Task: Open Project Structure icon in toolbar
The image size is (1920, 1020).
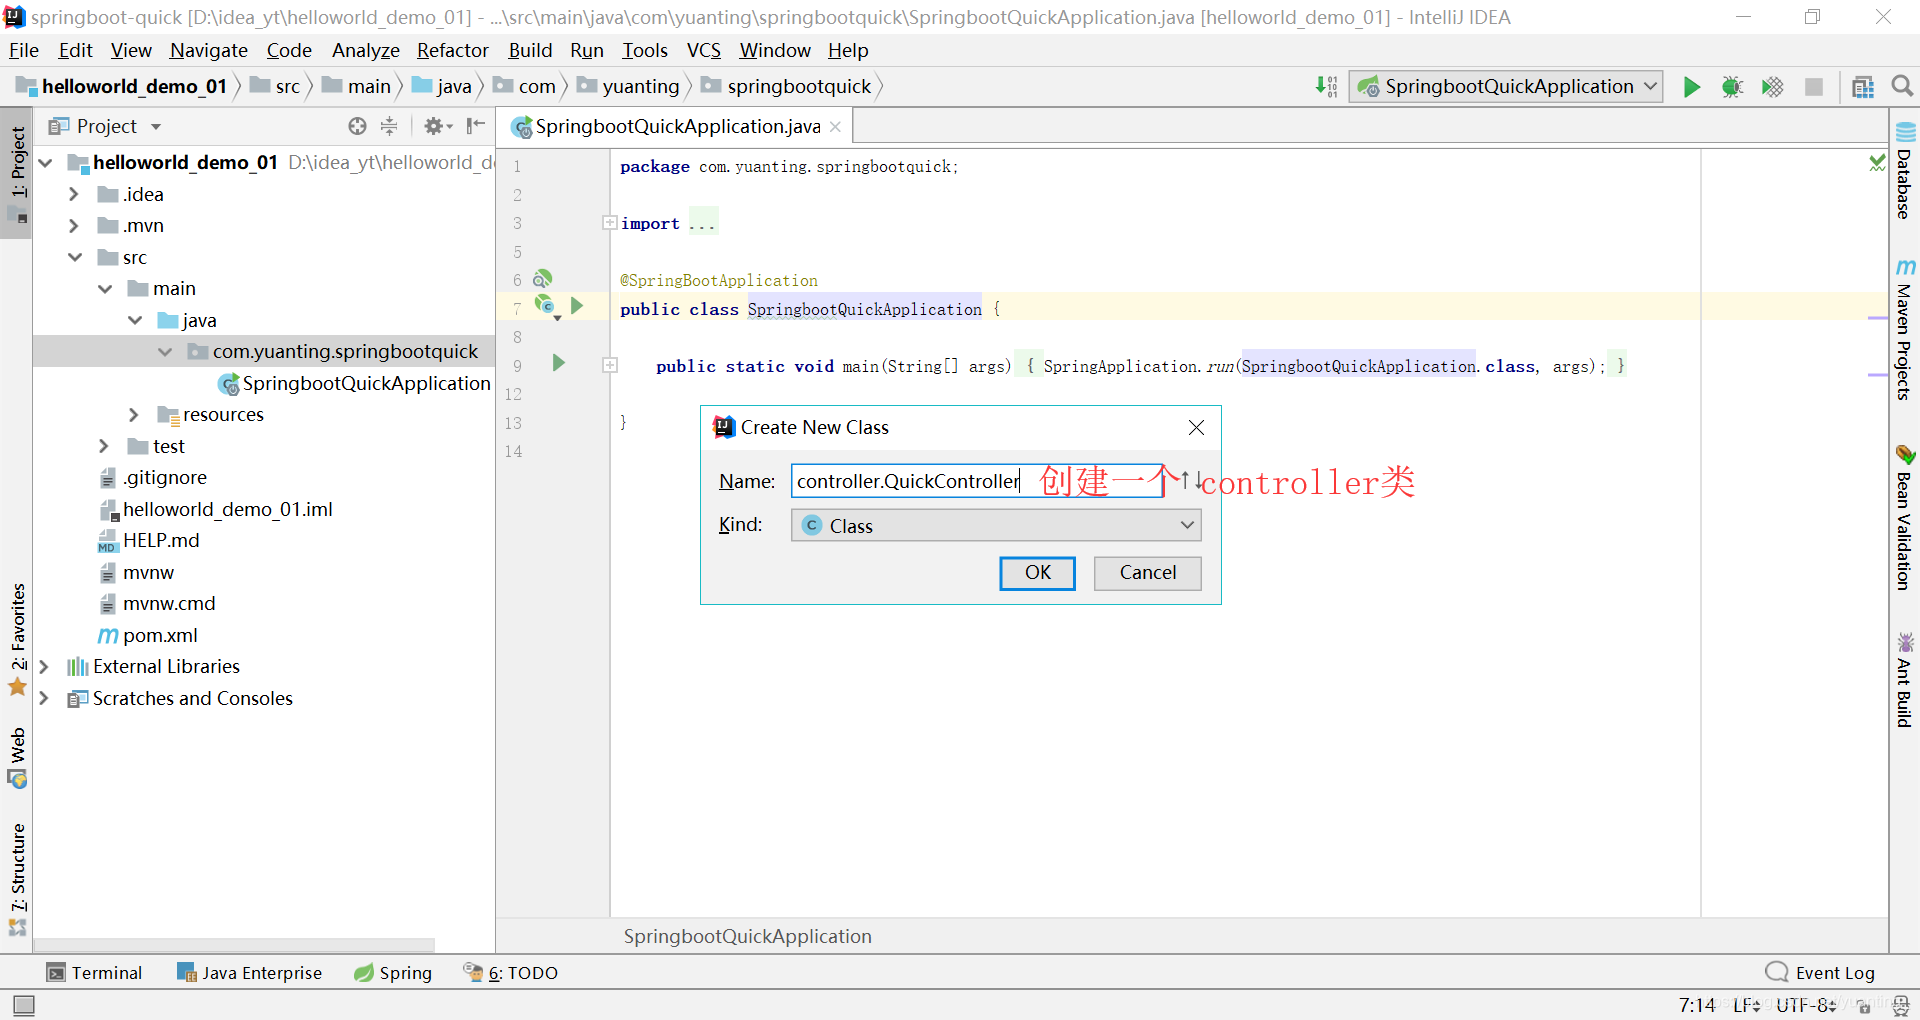Action: (x=1862, y=87)
